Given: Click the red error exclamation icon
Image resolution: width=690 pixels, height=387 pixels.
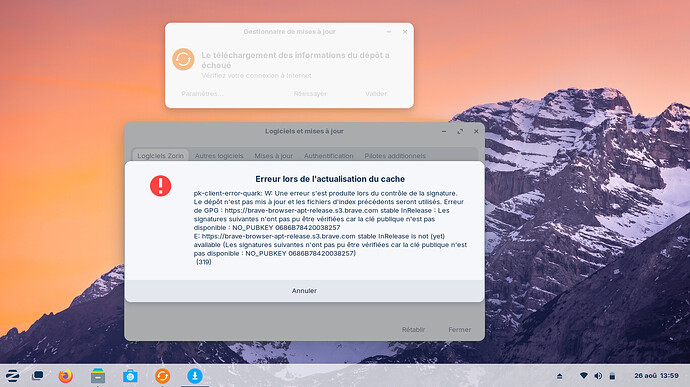Looking at the screenshot, I should click(x=161, y=185).
